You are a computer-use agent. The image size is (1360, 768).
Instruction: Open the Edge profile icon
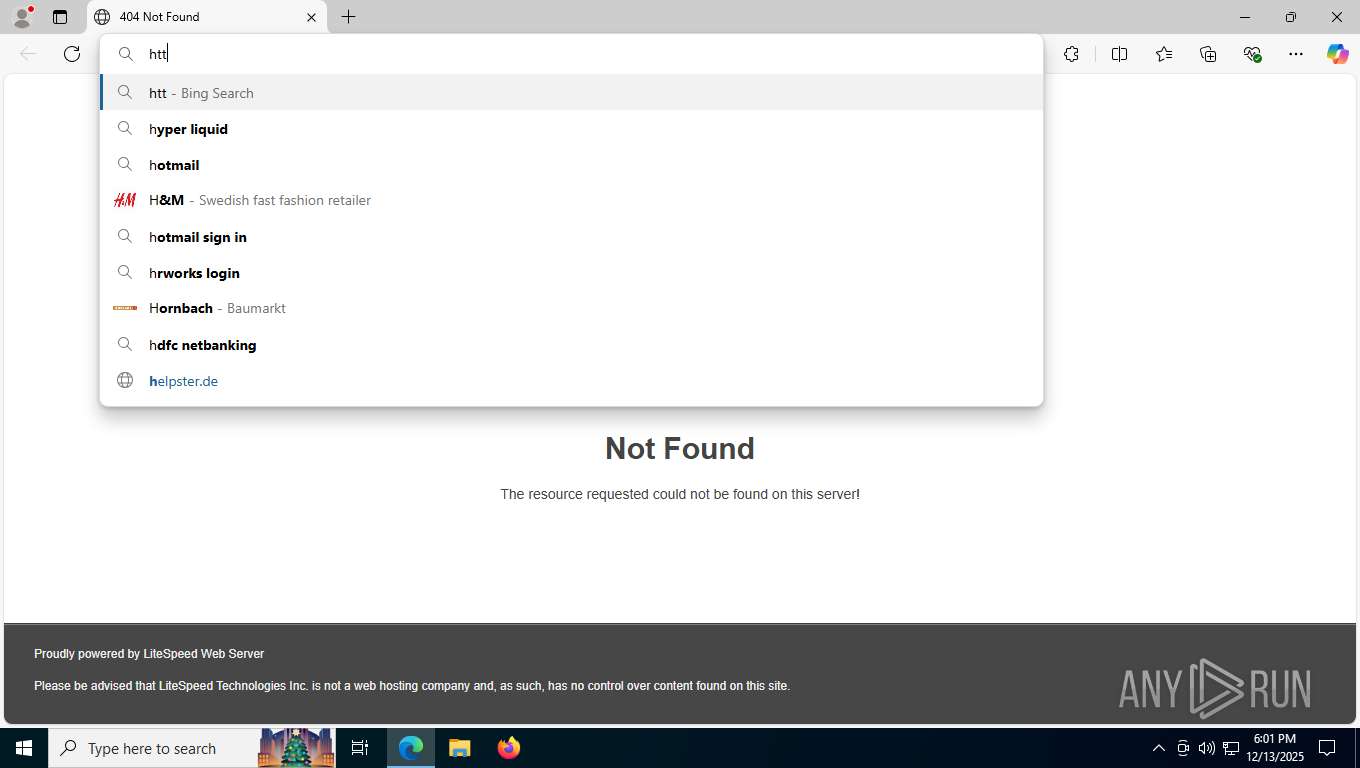22,17
